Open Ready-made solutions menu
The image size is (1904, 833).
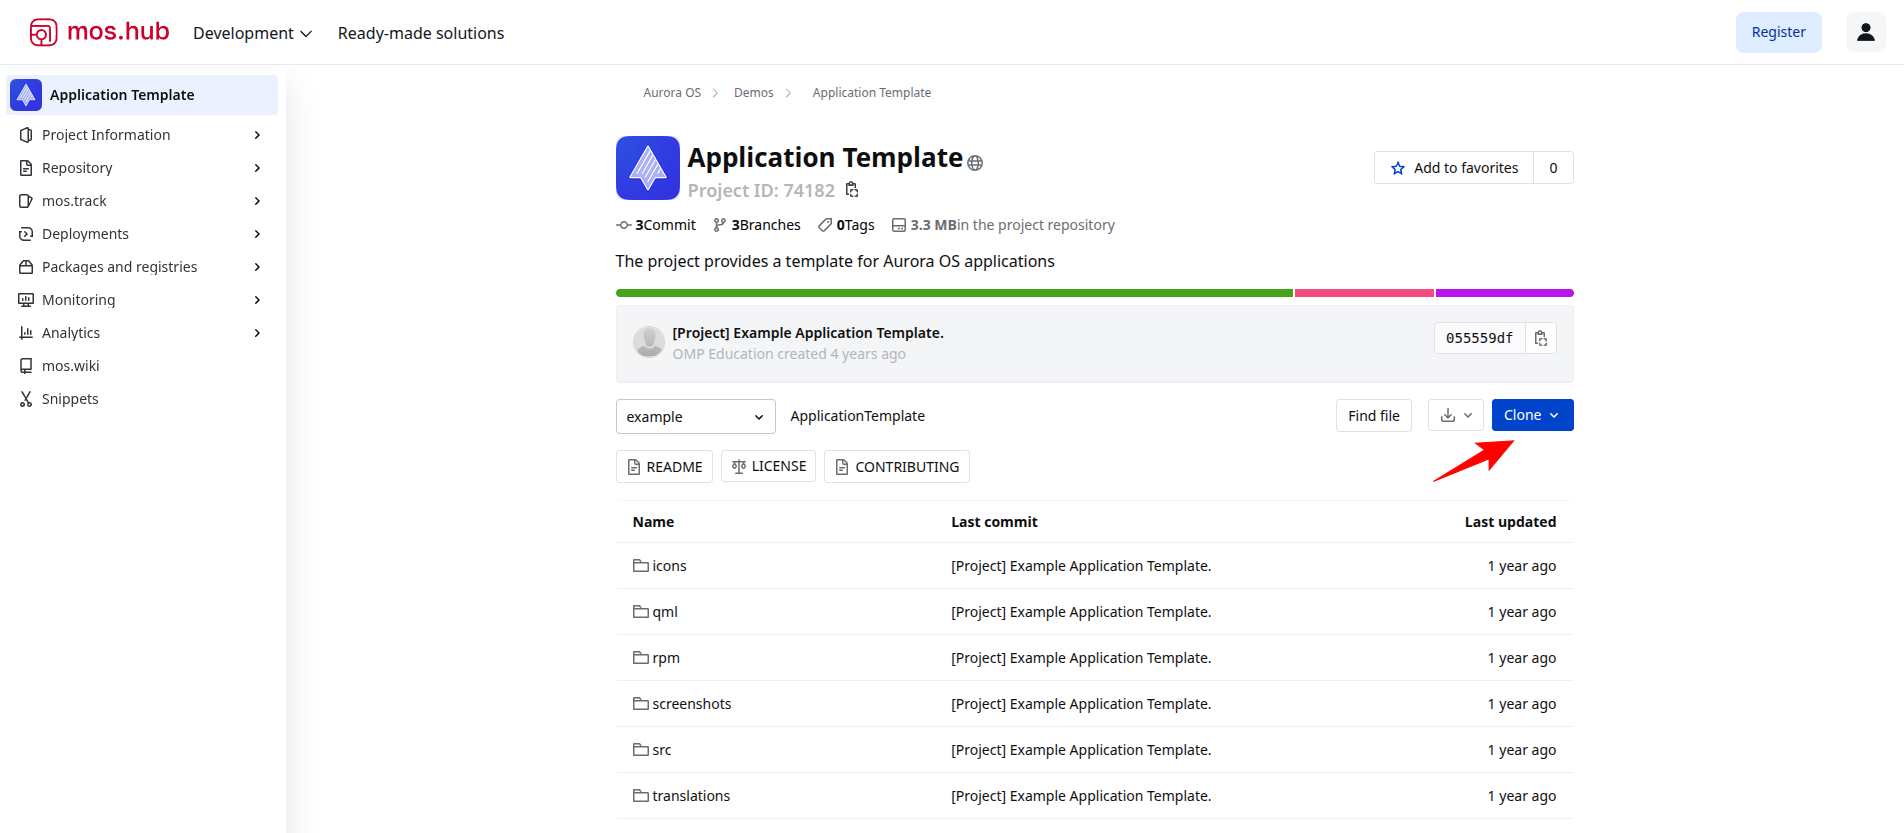tap(421, 33)
